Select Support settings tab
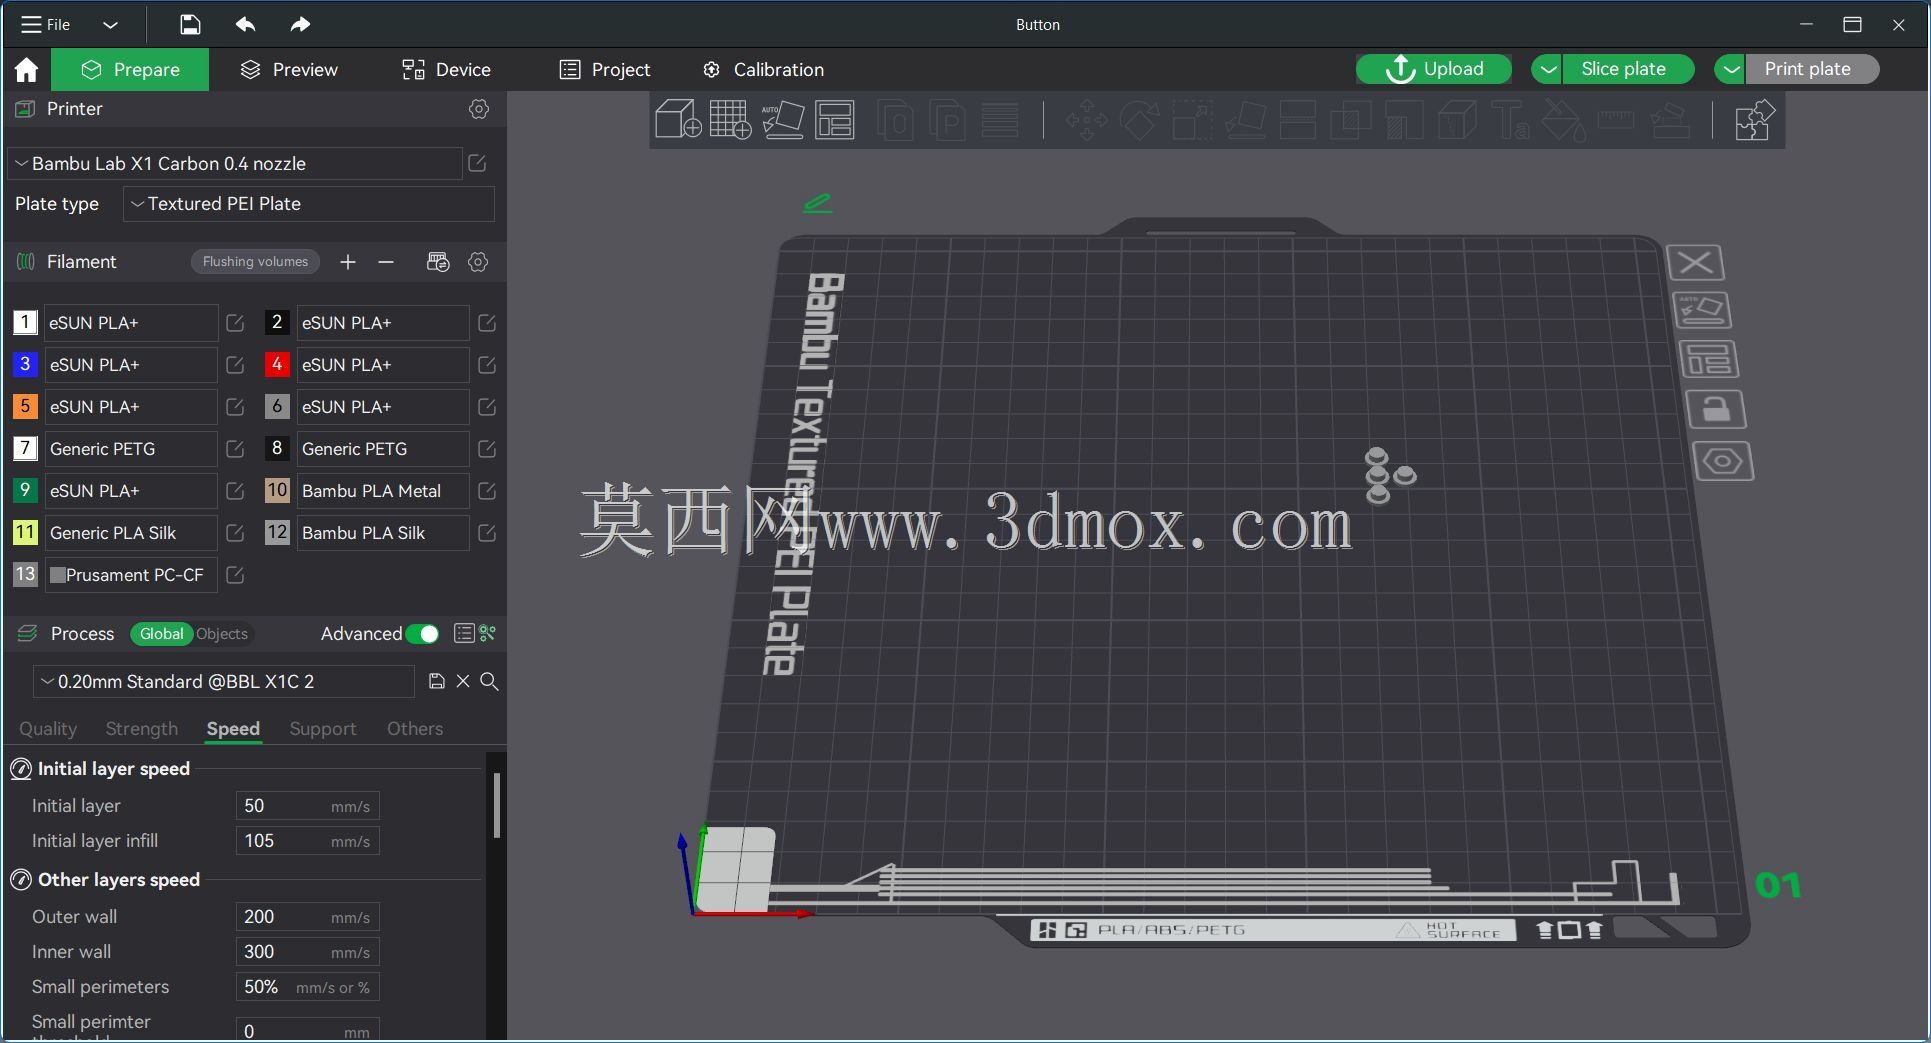Image resolution: width=1931 pixels, height=1043 pixels. pos(323,729)
